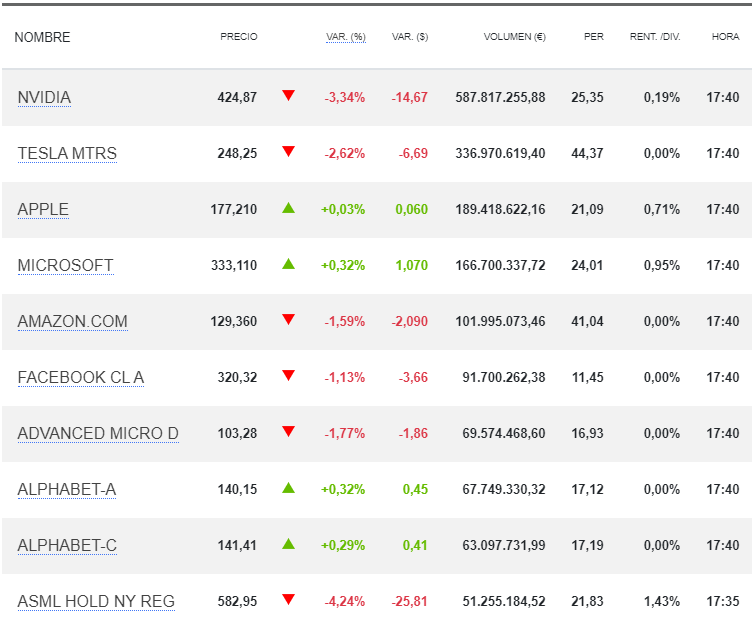The height and width of the screenshot is (636, 753).
Task: Select ALPHABET-C variation +0,29%
Action: [343, 546]
